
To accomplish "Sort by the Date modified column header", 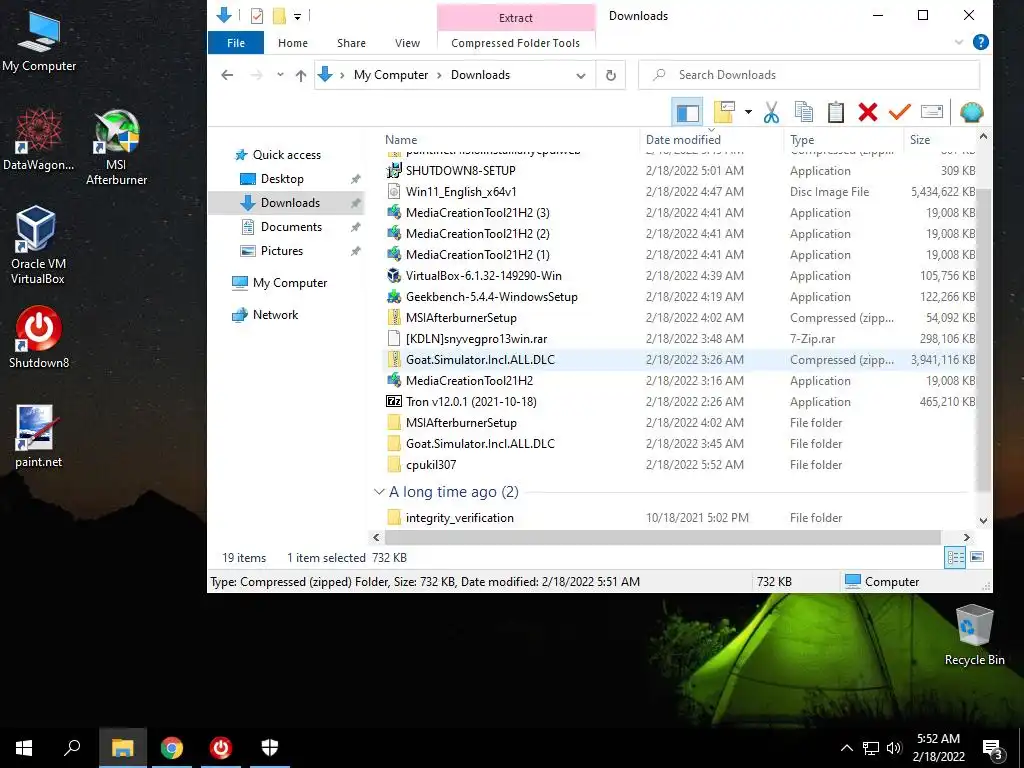I will (x=683, y=140).
